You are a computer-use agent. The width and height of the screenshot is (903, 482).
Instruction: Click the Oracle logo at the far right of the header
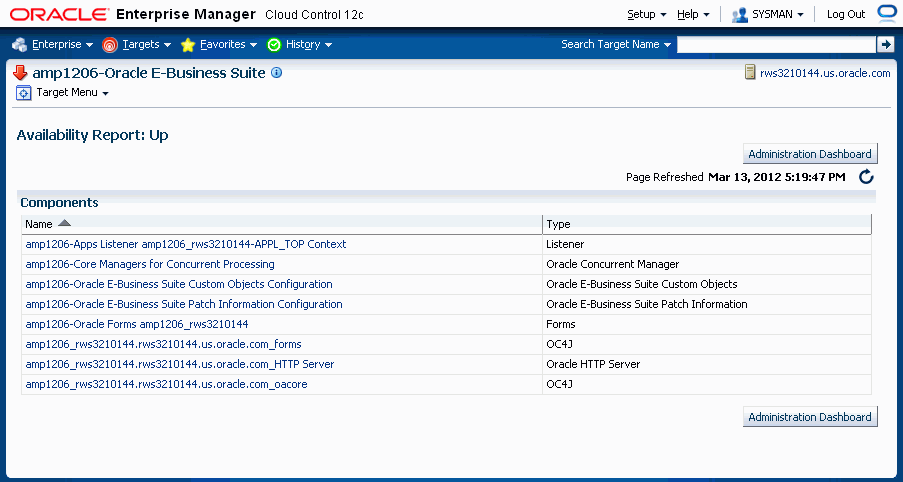(887, 14)
